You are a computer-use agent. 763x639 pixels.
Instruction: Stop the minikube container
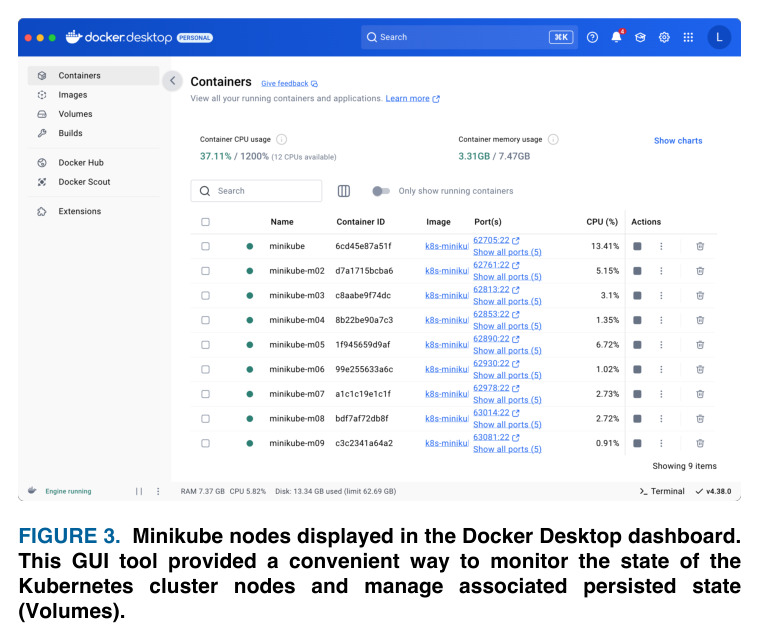coord(637,246)
